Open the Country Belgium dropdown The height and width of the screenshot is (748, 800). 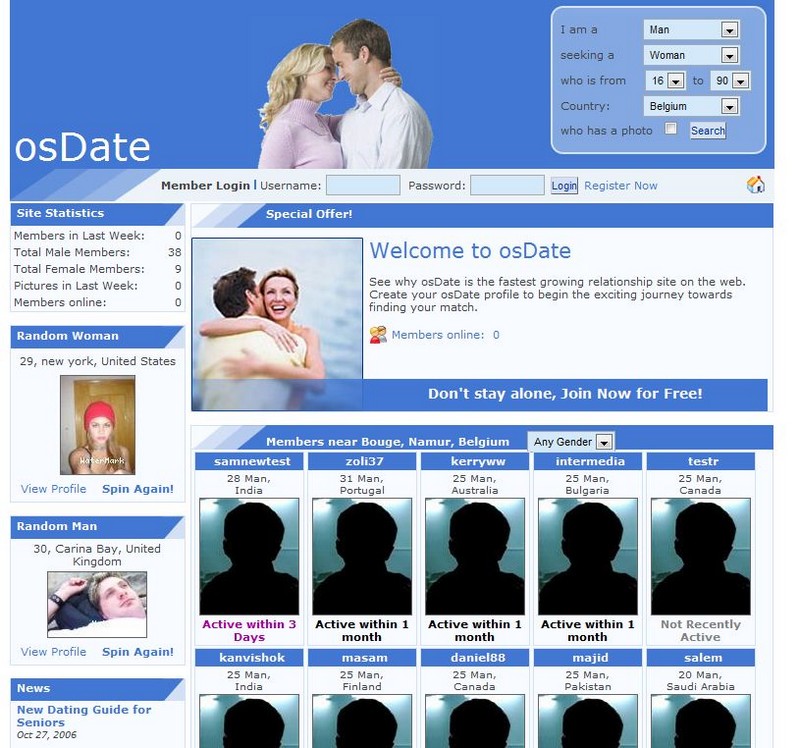click(x=691, y=106)
